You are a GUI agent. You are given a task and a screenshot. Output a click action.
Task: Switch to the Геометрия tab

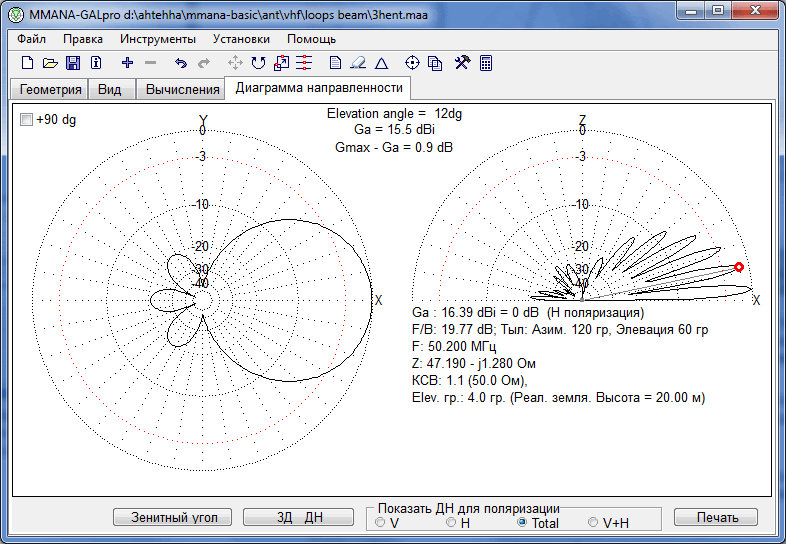point(50,89)
